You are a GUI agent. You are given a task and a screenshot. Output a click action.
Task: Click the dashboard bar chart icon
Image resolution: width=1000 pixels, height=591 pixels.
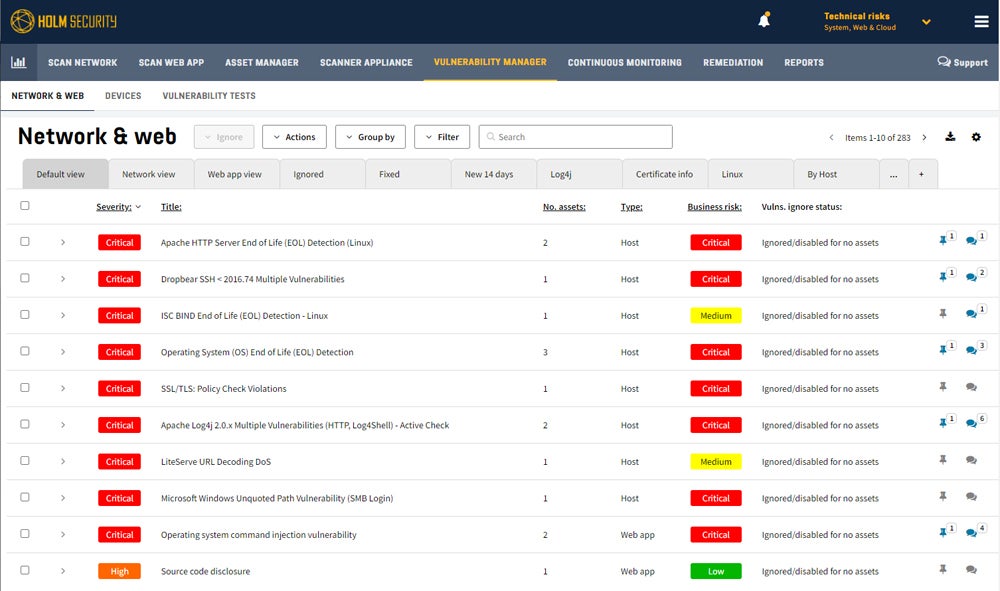click(x=19, y=62)
